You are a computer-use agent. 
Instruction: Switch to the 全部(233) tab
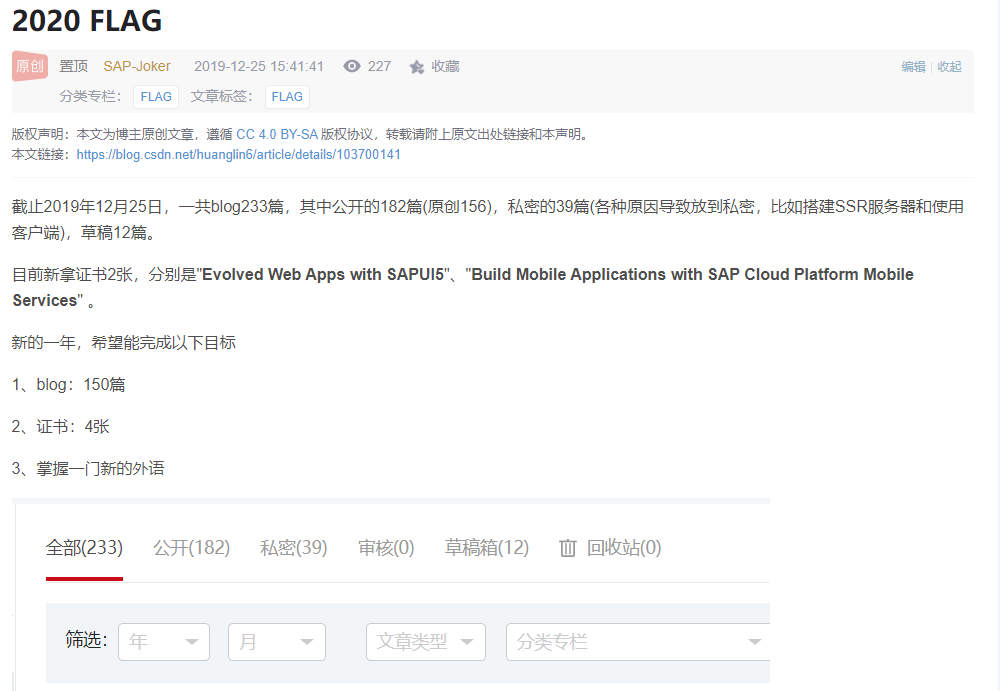pos(84,547)
